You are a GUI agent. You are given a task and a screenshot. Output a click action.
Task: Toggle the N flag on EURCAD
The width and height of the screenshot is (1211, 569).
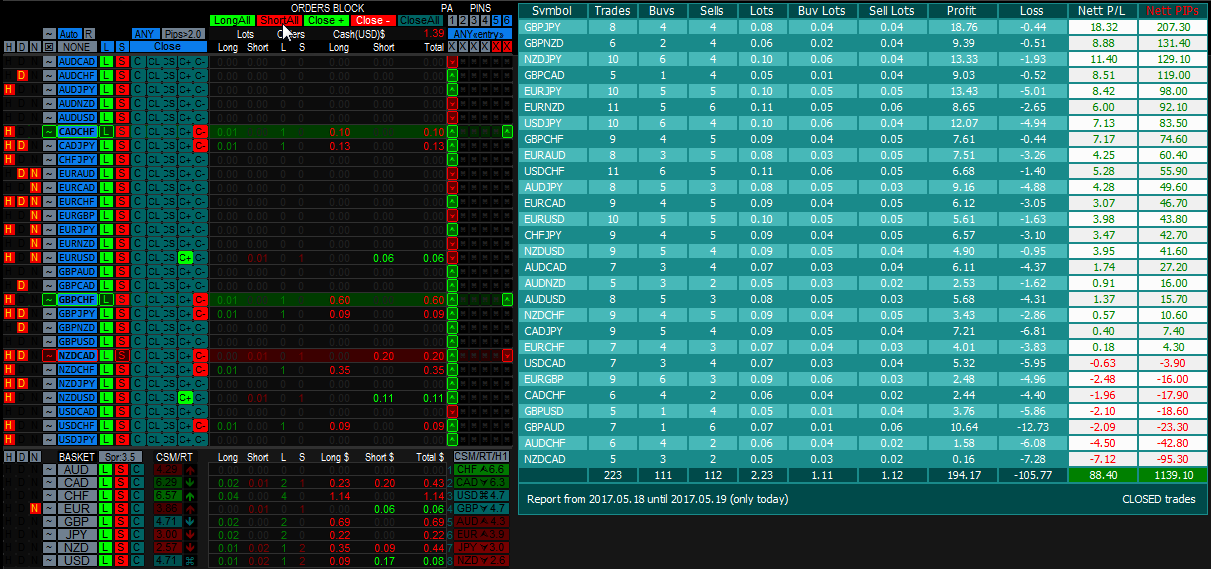point(36,187)
